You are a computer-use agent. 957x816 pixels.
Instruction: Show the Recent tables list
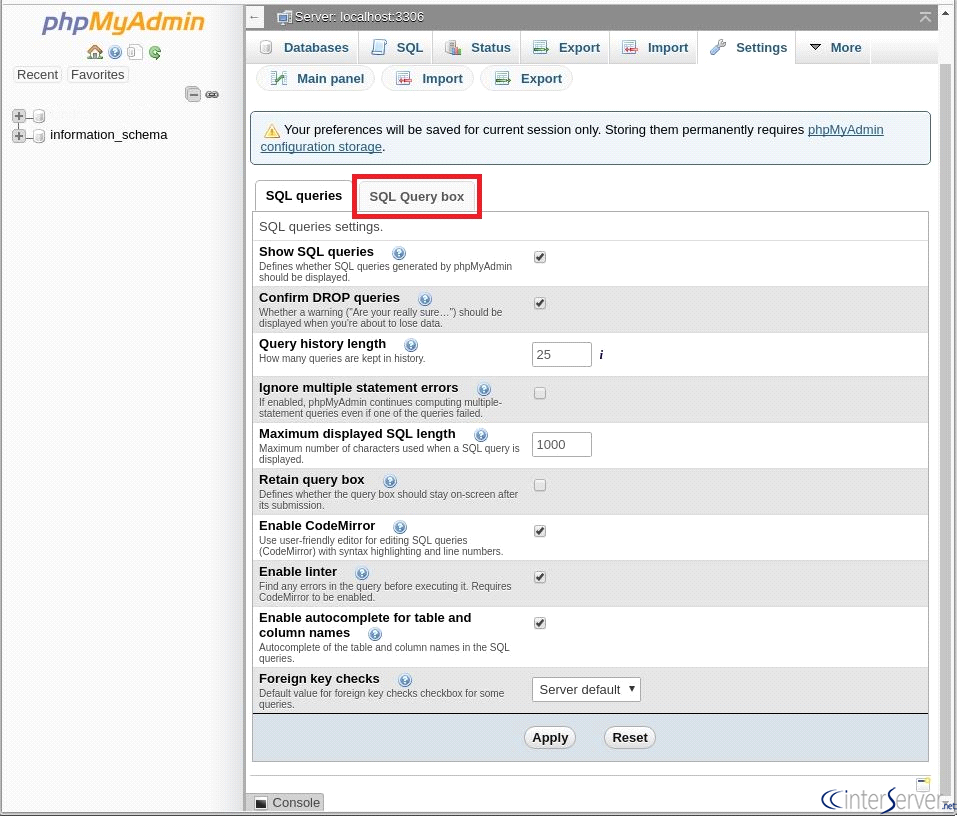tap(37, 74)
